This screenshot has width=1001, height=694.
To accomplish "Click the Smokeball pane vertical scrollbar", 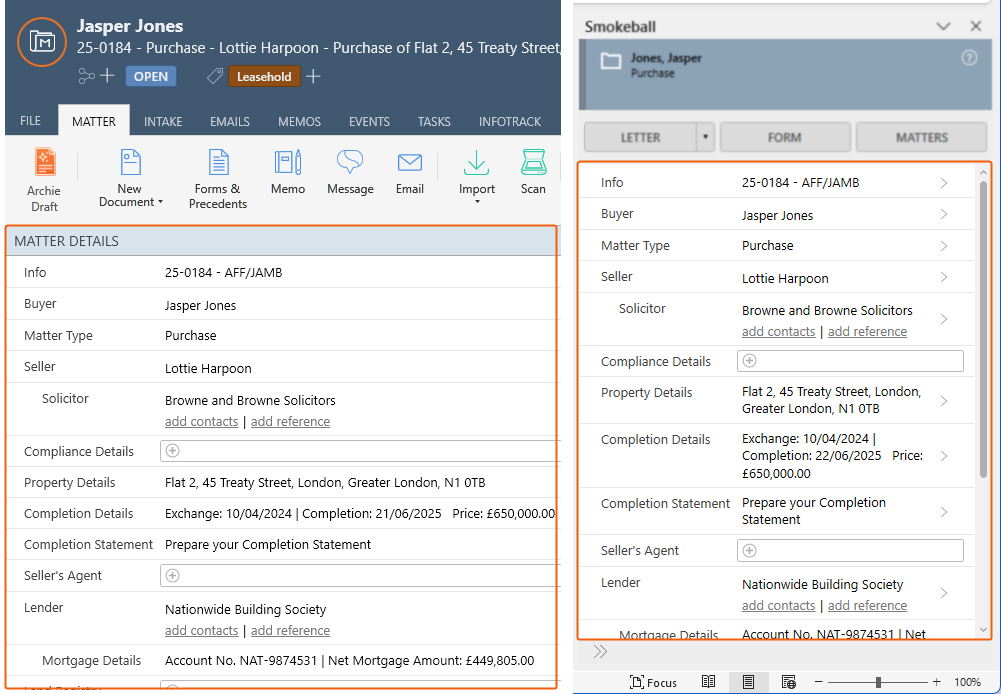I will coord(984,329).
